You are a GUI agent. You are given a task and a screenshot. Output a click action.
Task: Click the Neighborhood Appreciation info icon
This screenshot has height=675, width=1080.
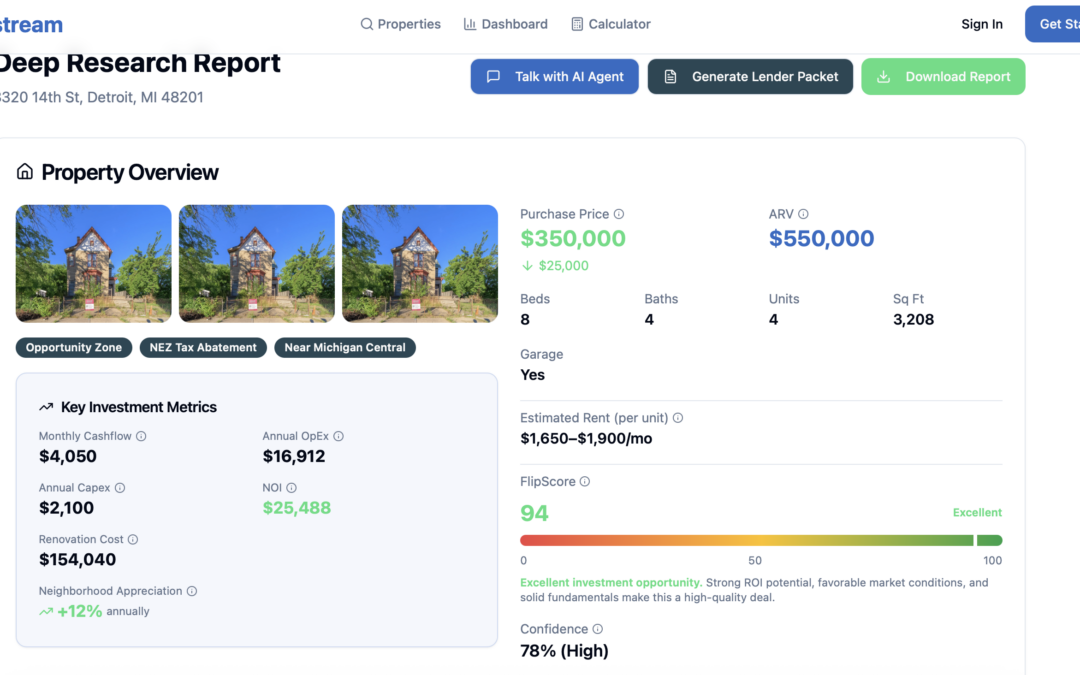click(x=192, y=591)
